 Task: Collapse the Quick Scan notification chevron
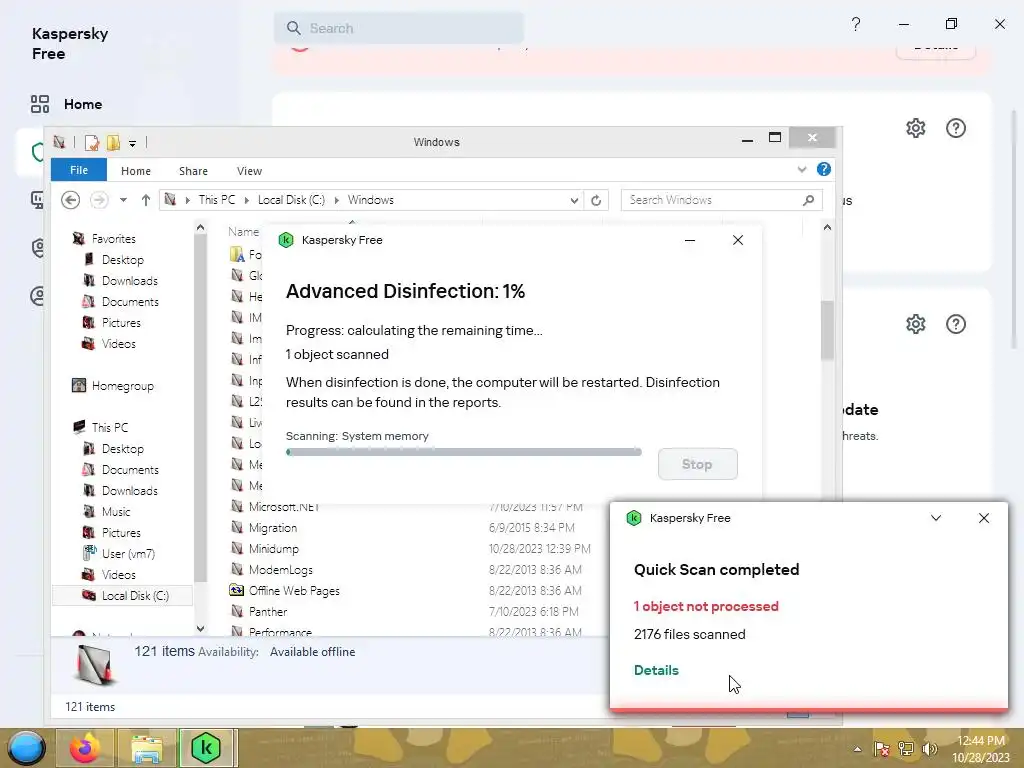pyautogui.click(x=936, y=518)
